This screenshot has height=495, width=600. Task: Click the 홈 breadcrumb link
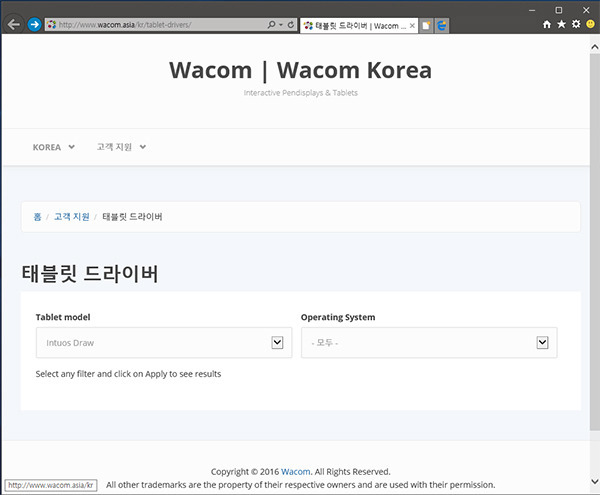point(37,217)
